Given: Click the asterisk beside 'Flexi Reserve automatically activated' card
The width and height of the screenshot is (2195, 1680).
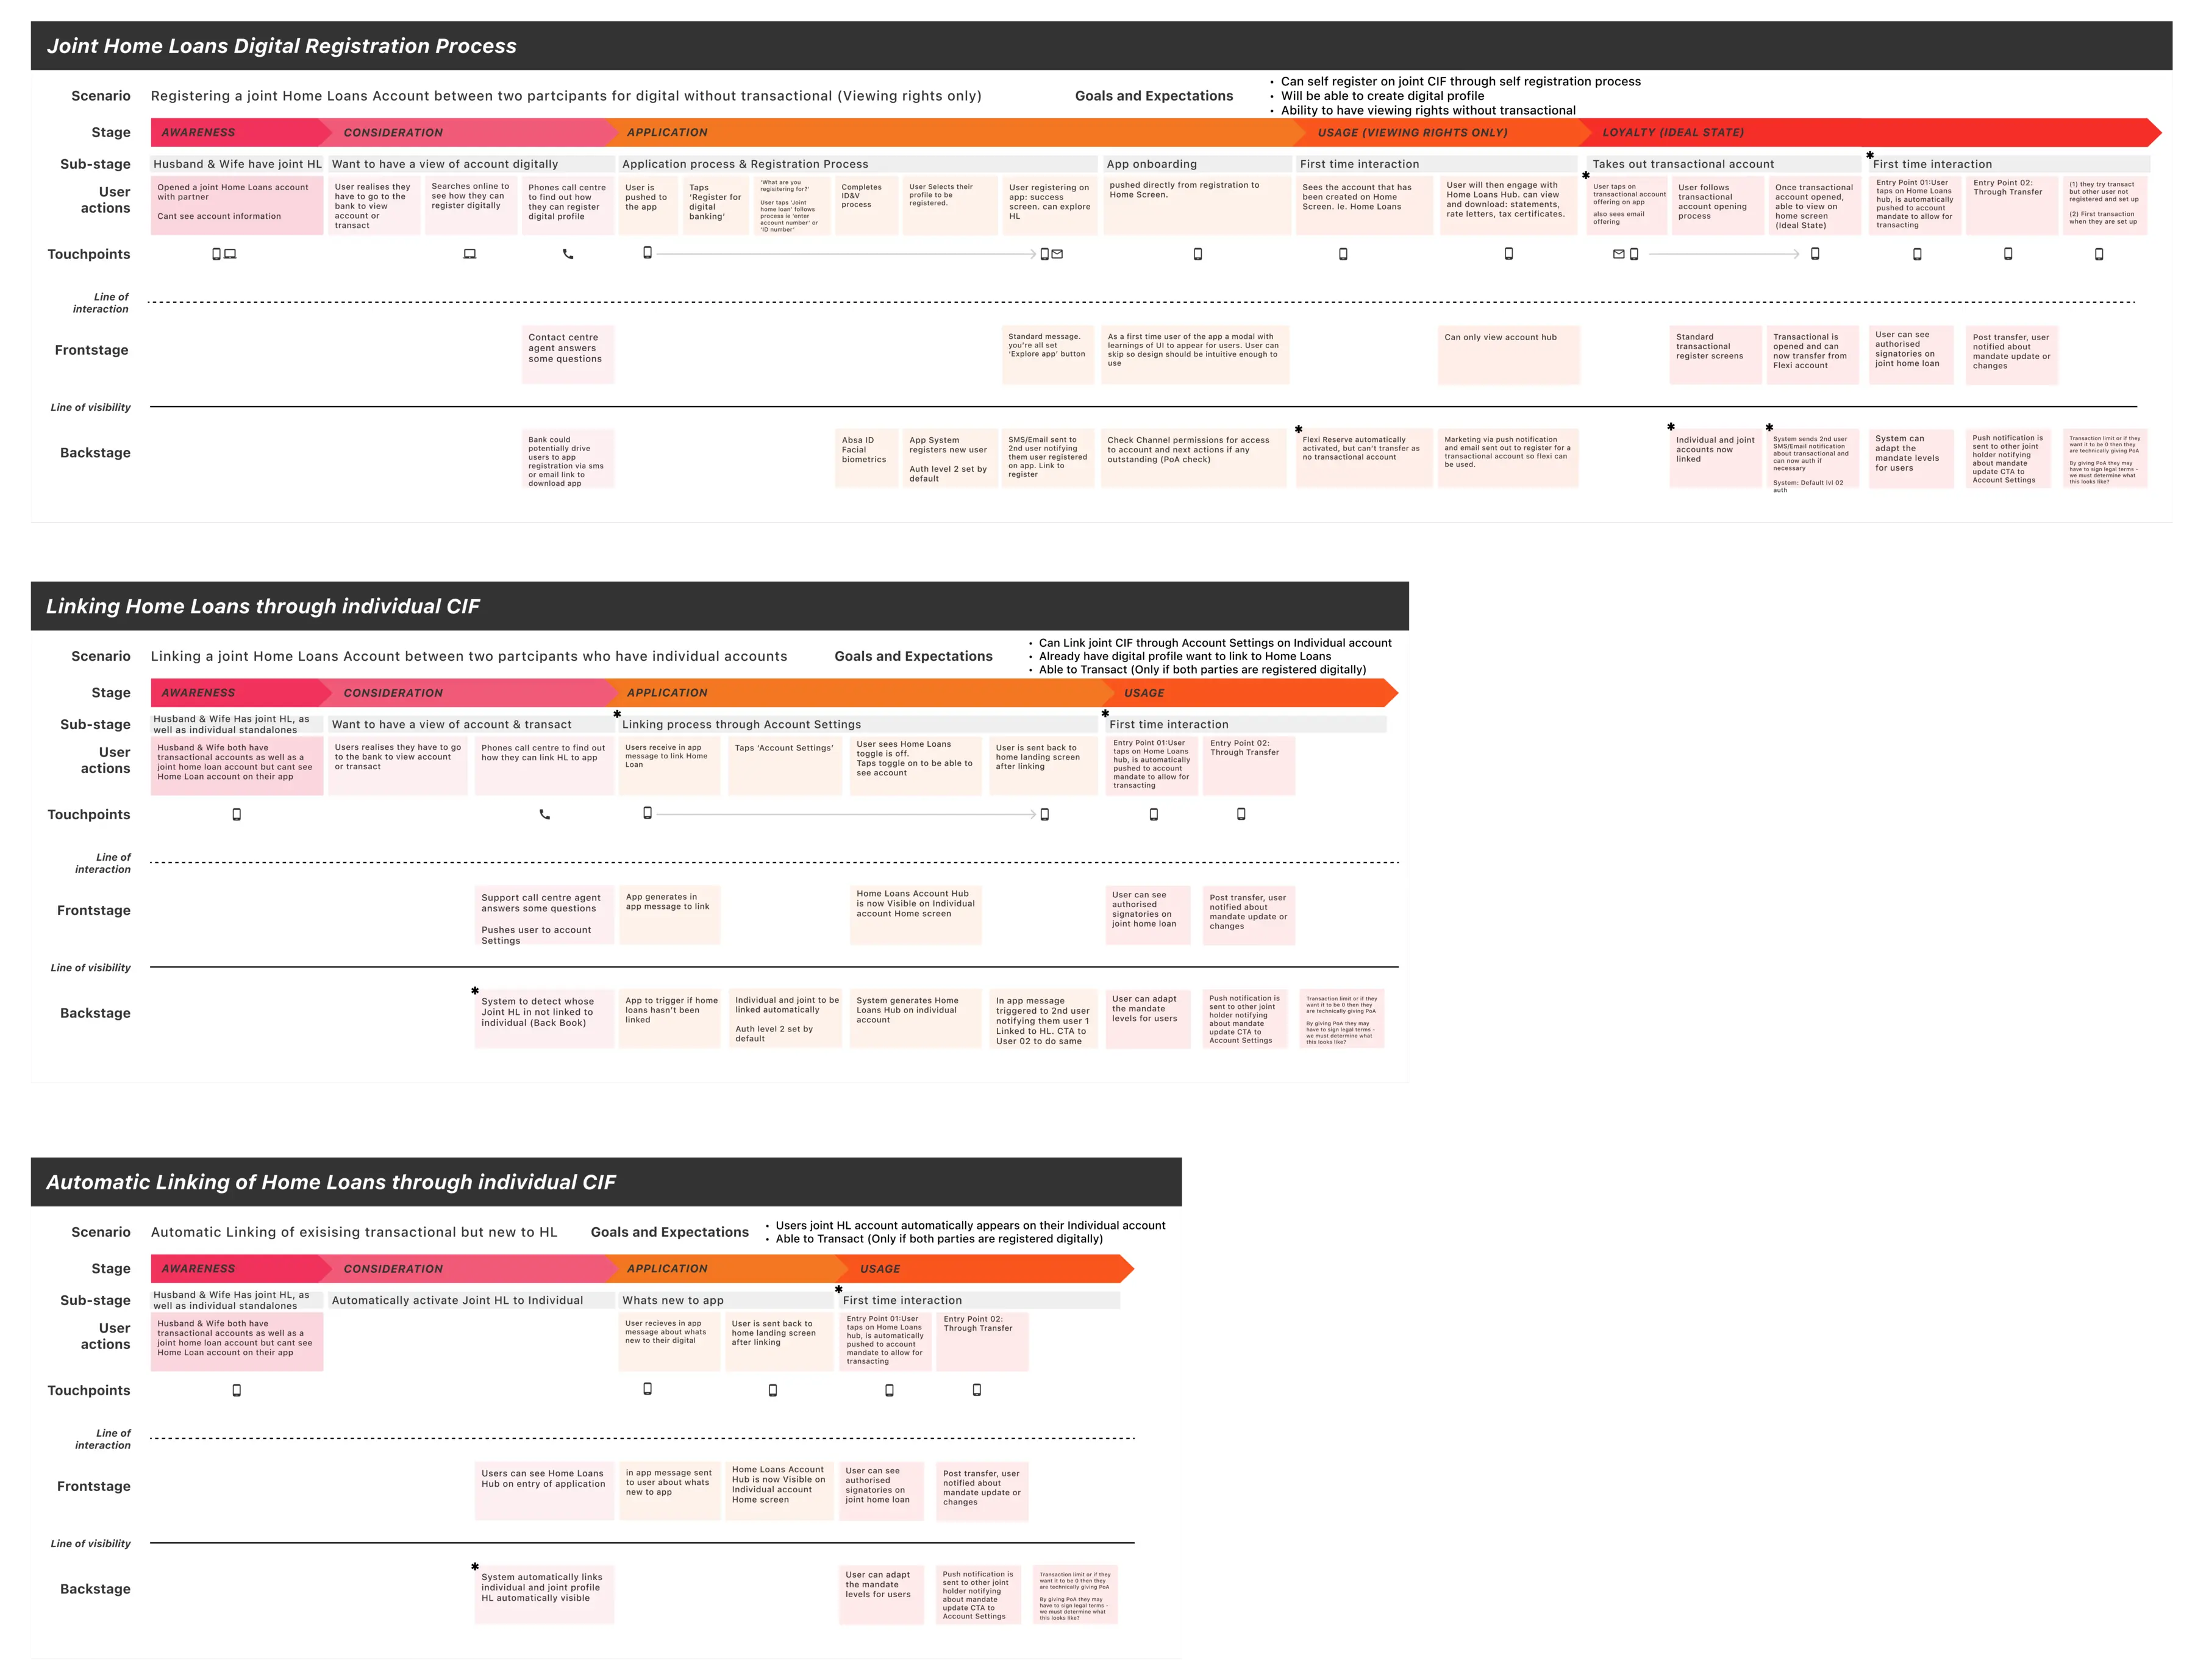Looking at the screenshot, I should pyautogui.click(x=1299, y=430).
